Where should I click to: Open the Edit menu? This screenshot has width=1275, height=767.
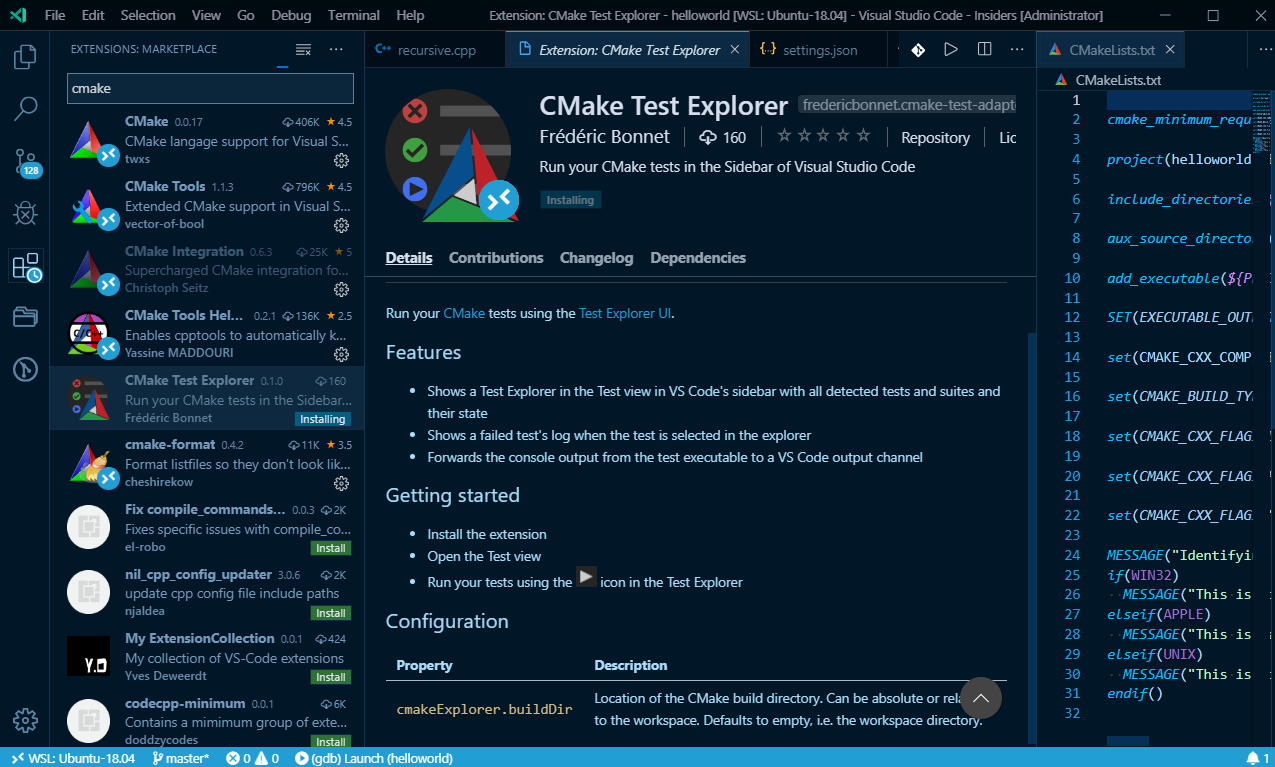click(93, 15)
